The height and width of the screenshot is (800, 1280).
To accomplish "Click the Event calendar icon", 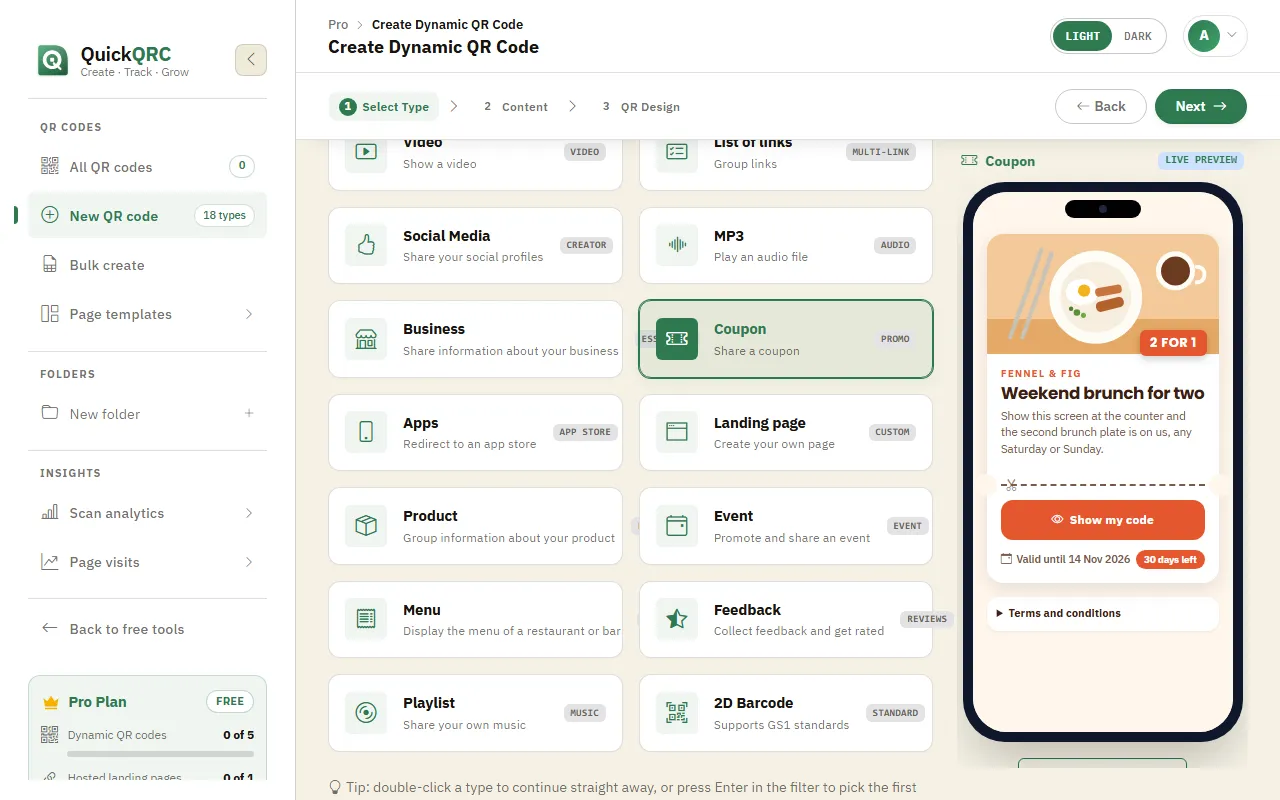I will [677, 526].
